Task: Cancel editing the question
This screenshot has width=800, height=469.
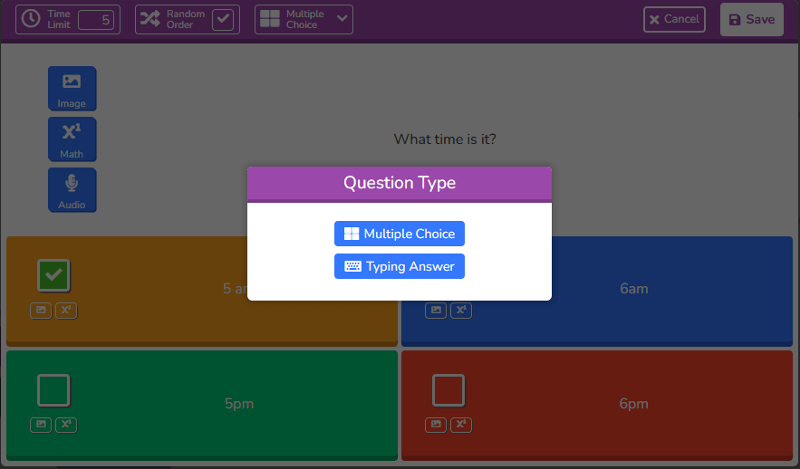Action: click(x=674, y=19)
